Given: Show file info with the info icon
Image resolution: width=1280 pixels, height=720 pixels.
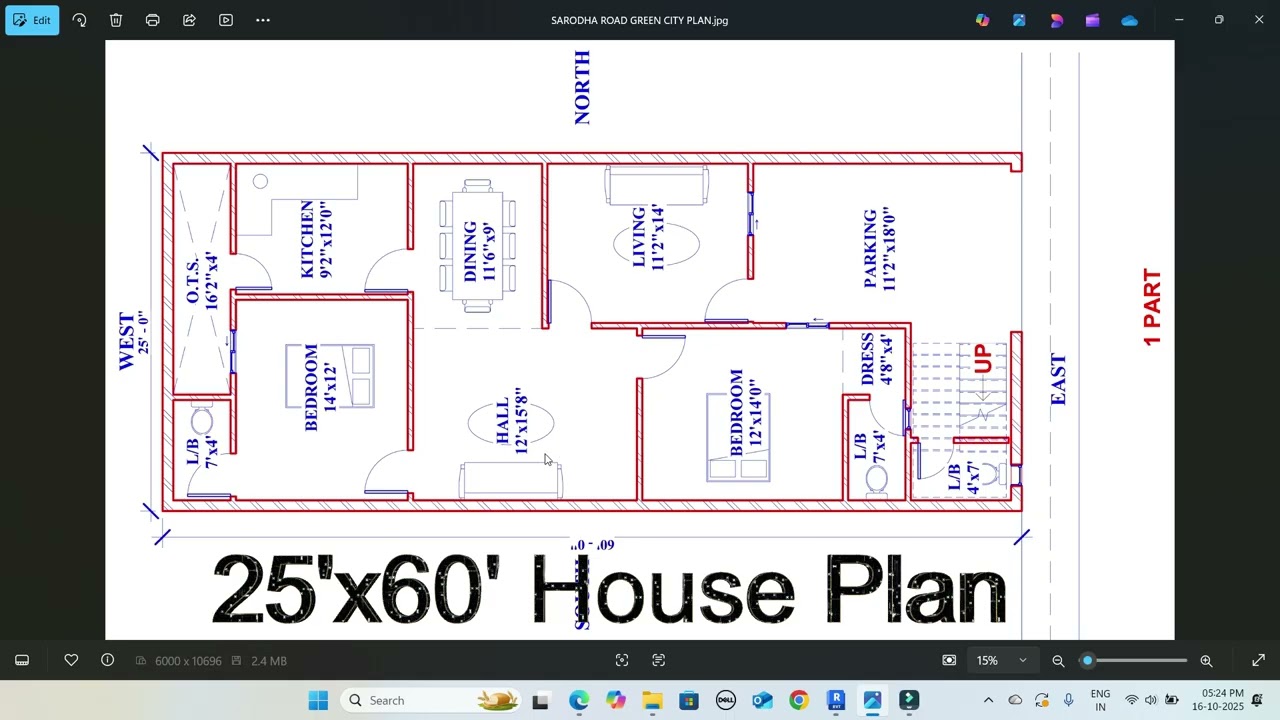Looking at the screenshot, I should [x=108, y=660].
